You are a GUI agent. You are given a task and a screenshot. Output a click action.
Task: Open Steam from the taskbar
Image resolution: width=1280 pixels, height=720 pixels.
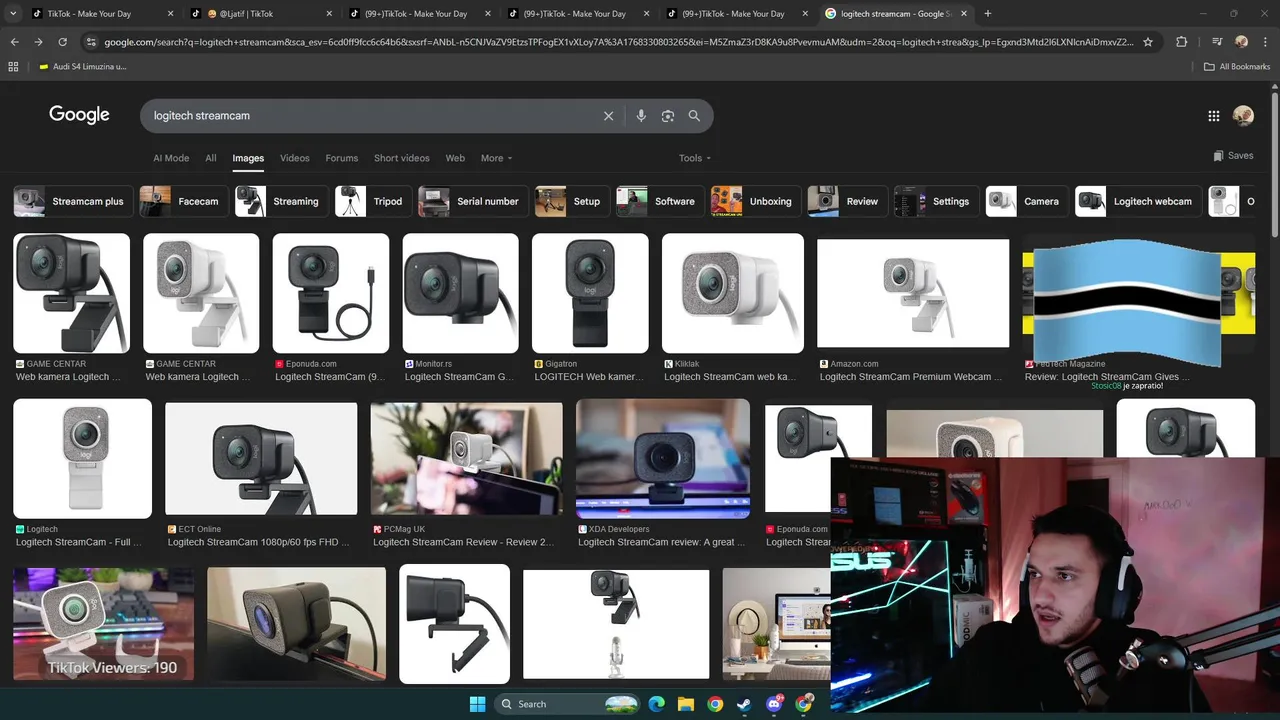coord(745,704)
